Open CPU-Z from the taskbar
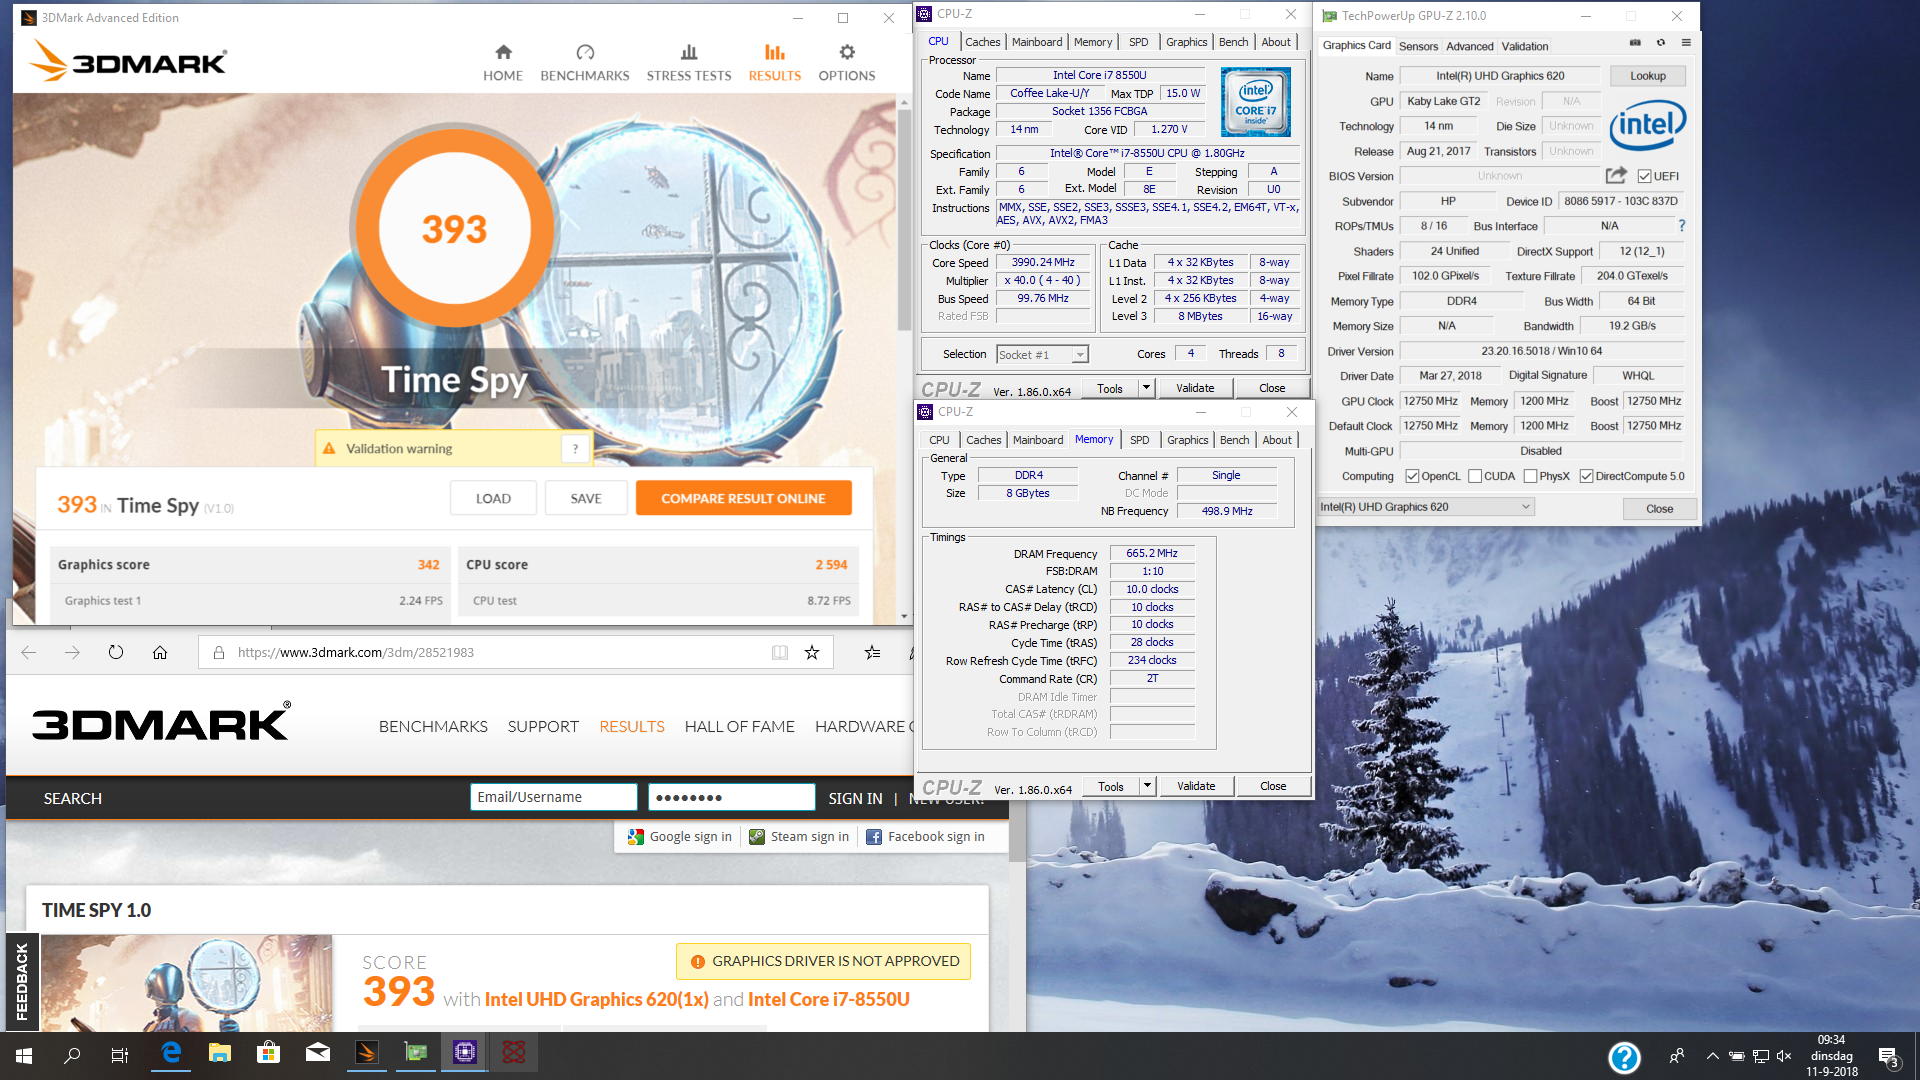The width and height of the screenshot is (1920, 1080). (x=465, y=1054)
